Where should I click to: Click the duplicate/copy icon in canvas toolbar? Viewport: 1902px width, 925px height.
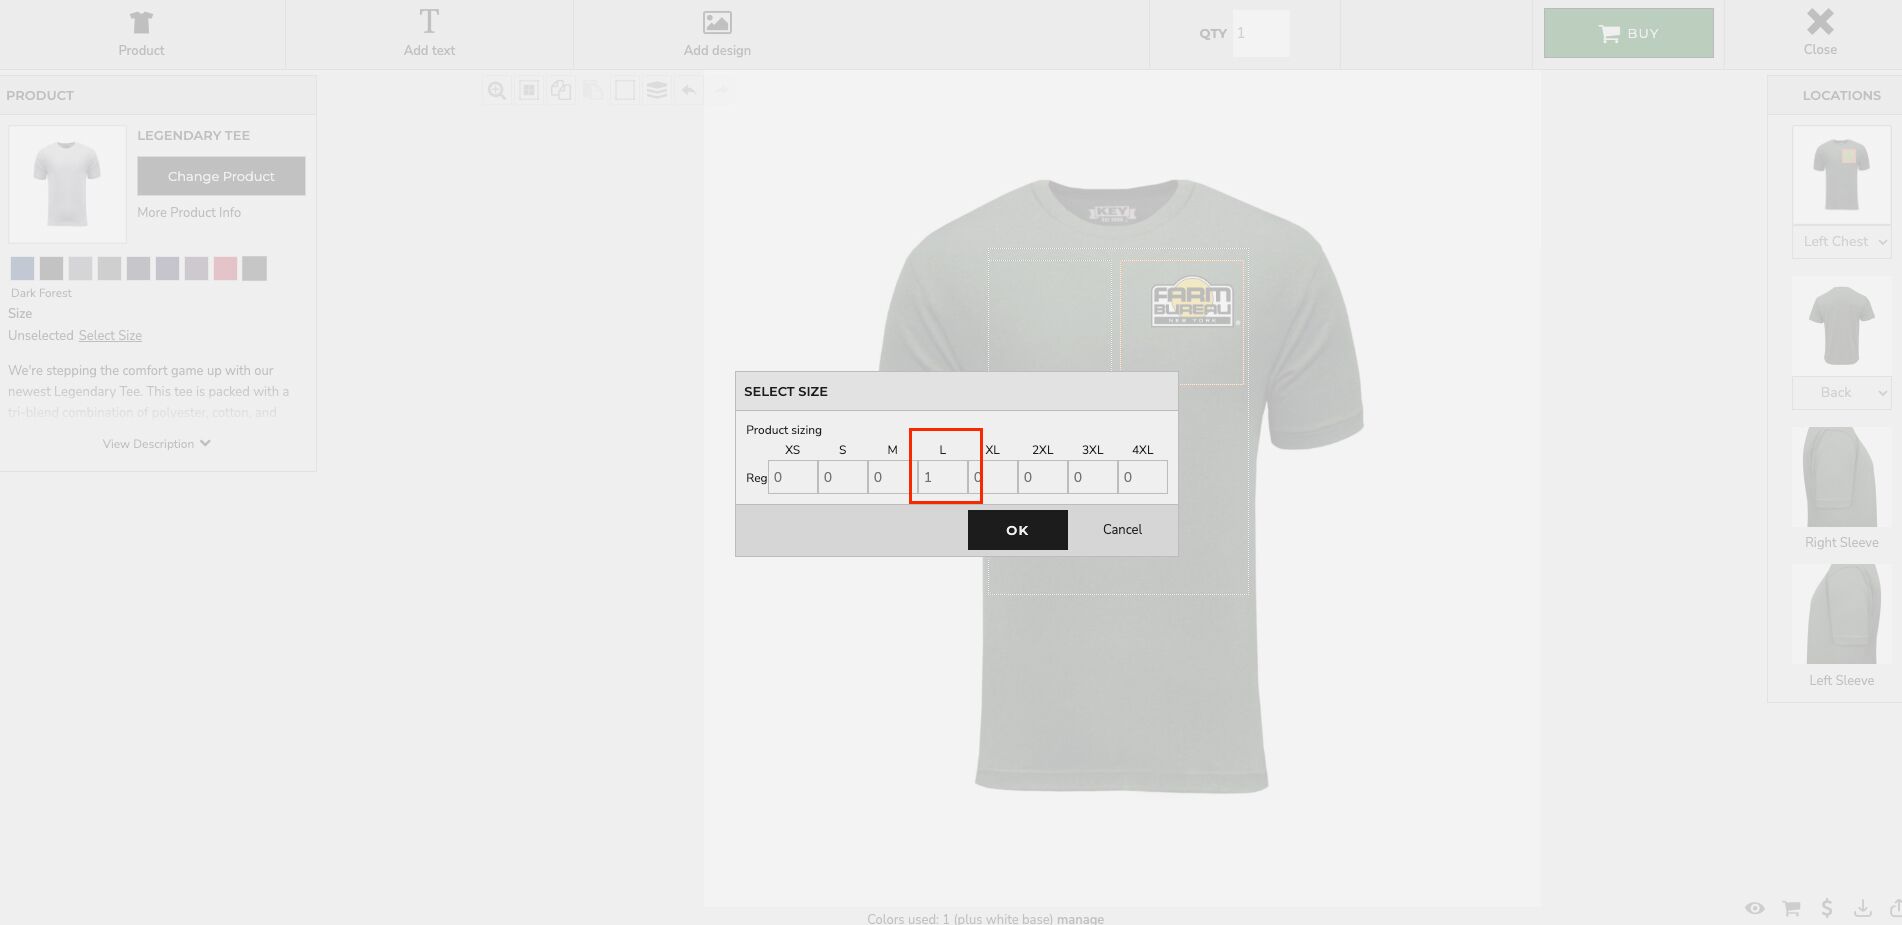[x=561, y=91]
